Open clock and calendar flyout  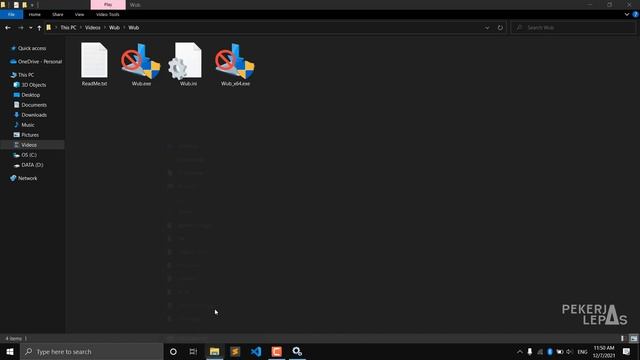tap(604, 351)
